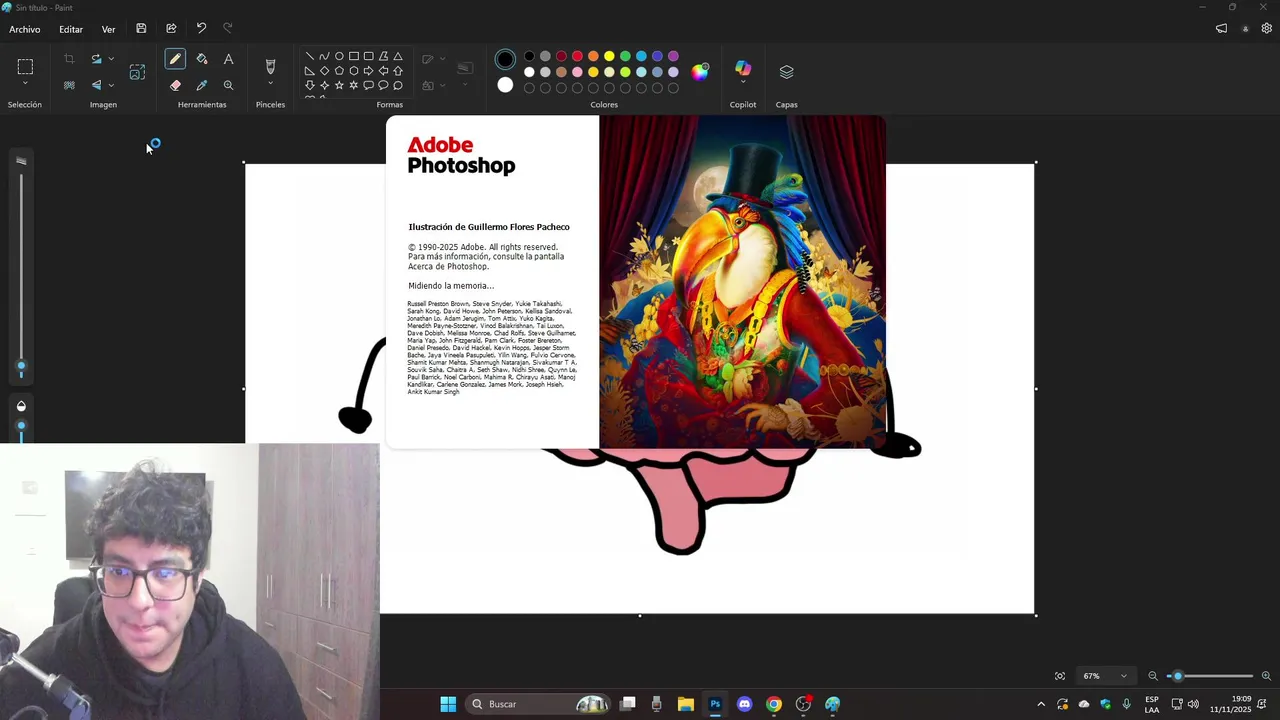Click the Undo arrow

(x=201, y=29)
